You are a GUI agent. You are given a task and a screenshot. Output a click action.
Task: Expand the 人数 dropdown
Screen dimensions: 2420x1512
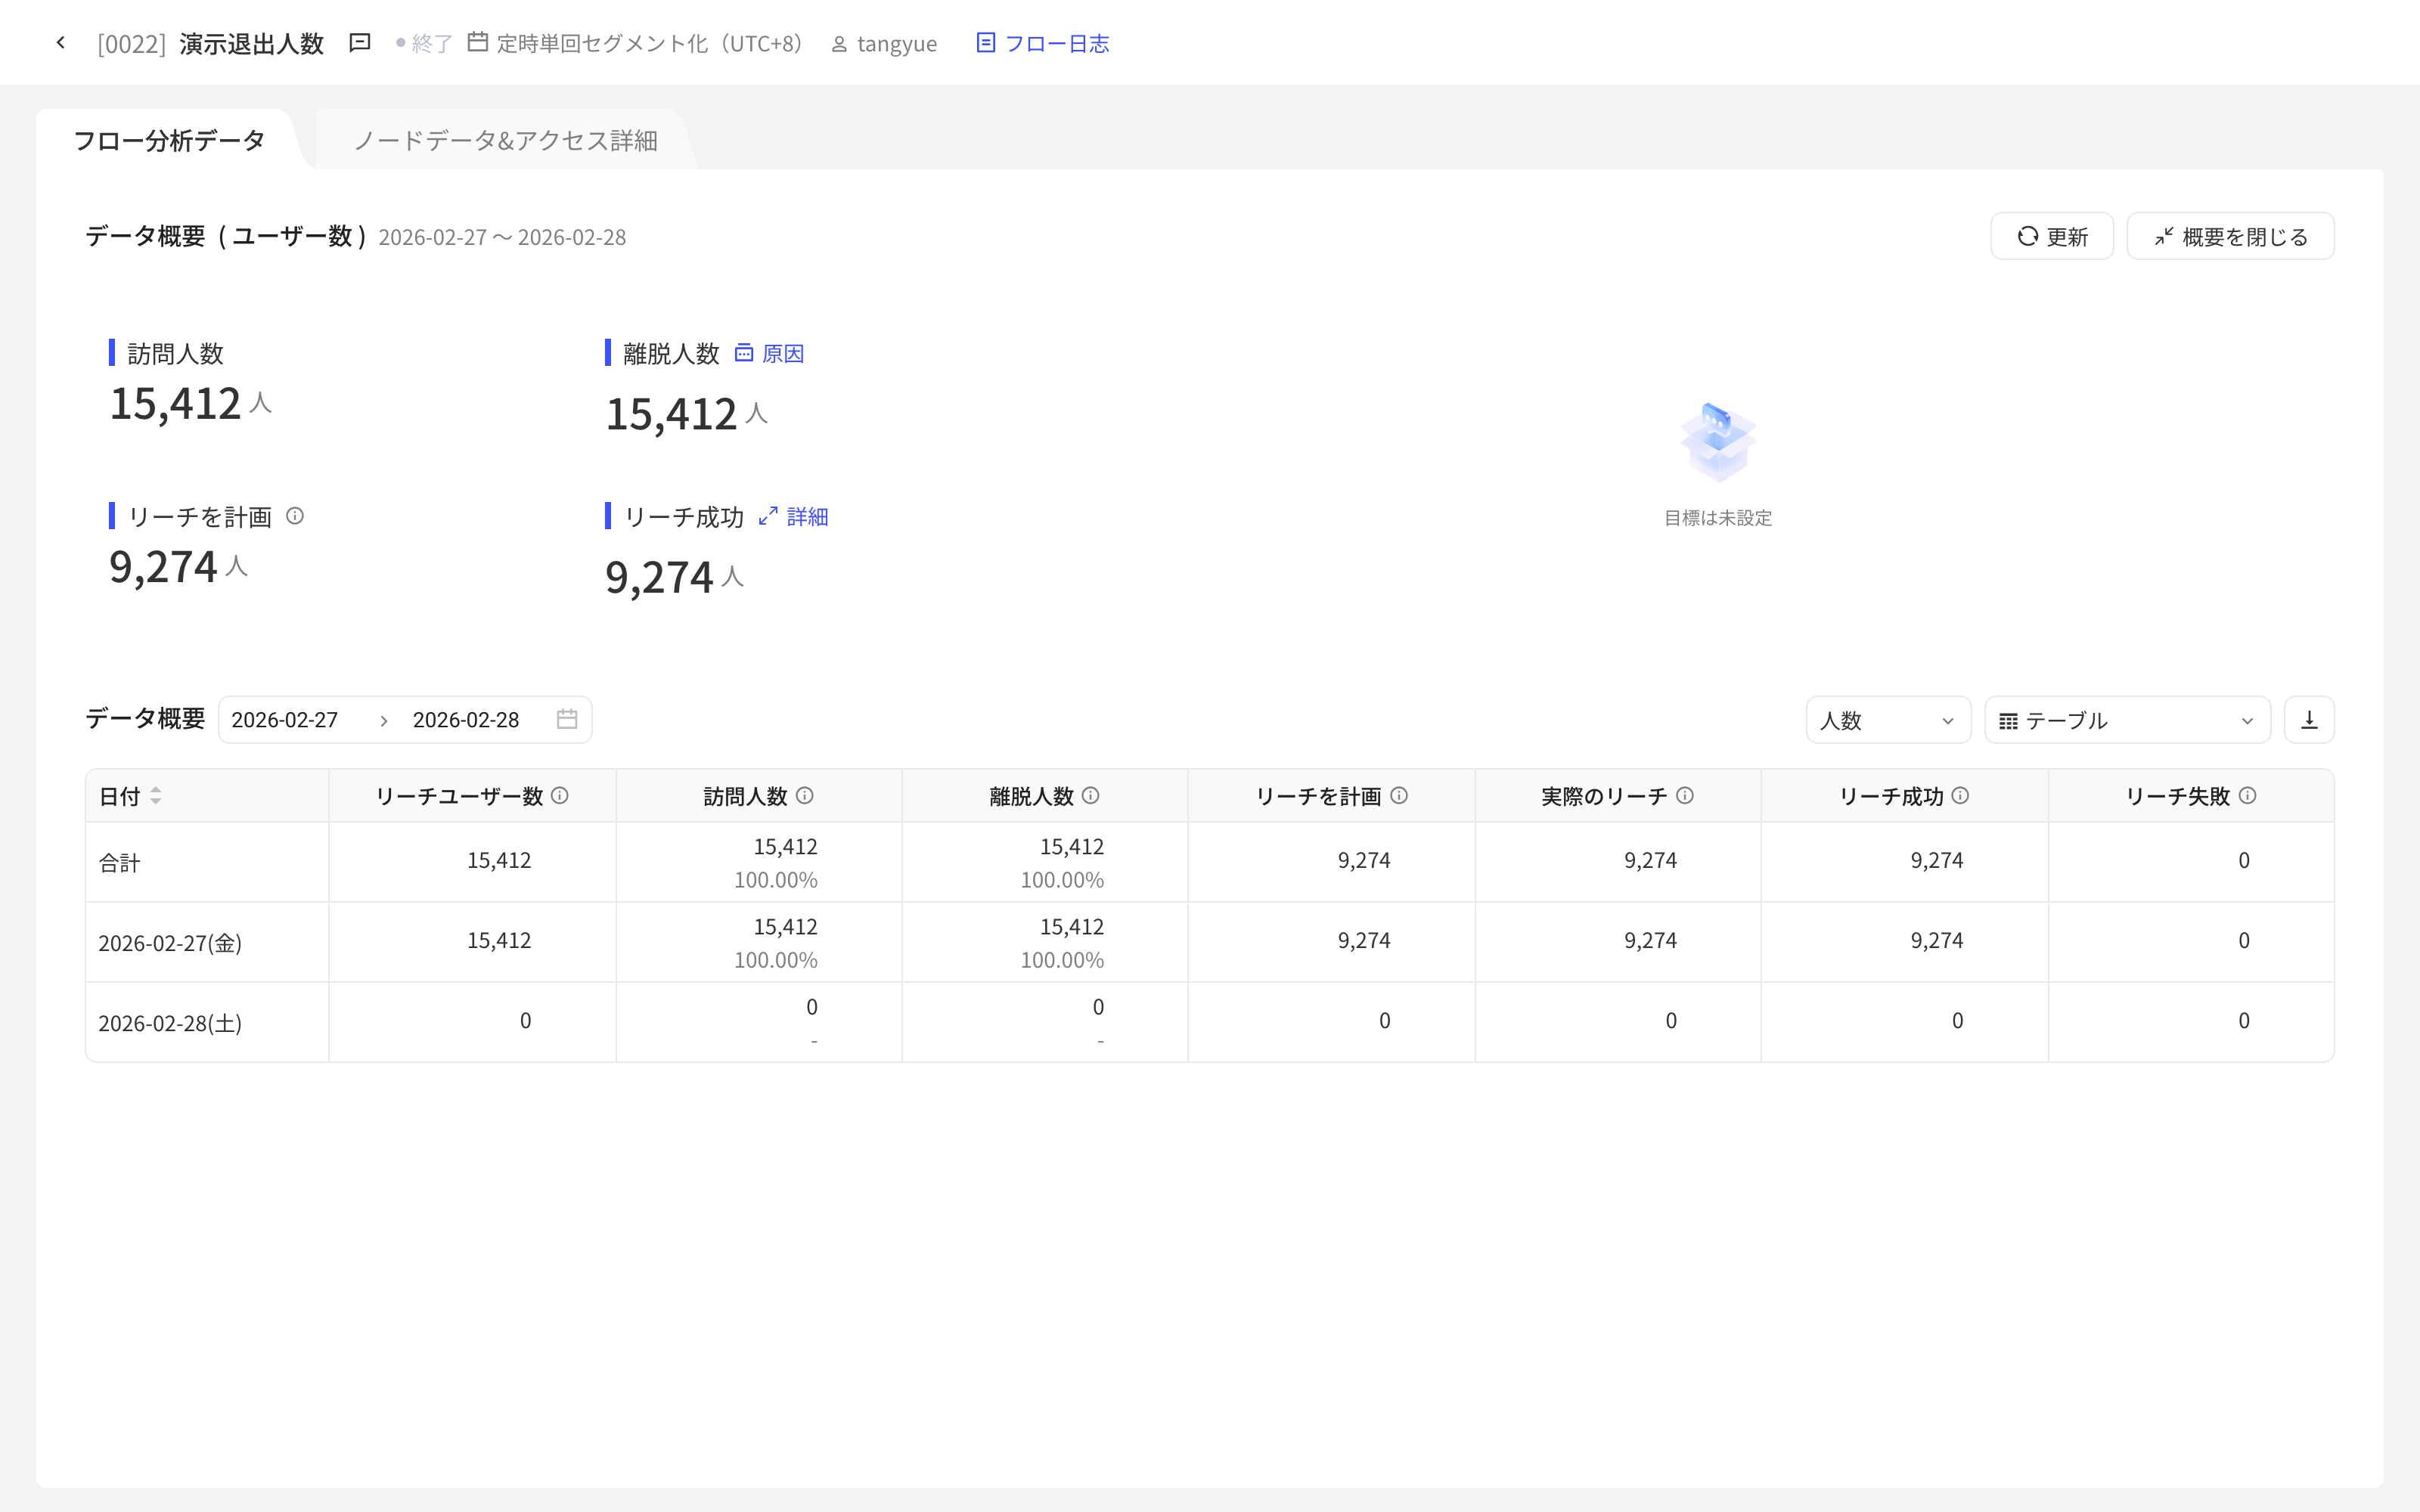[1888, 720]
